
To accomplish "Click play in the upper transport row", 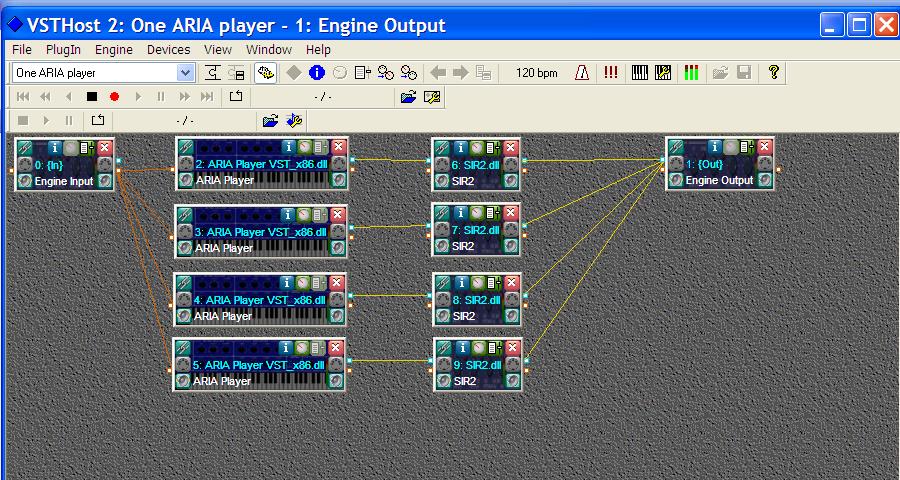I will [x=138, y=97].
